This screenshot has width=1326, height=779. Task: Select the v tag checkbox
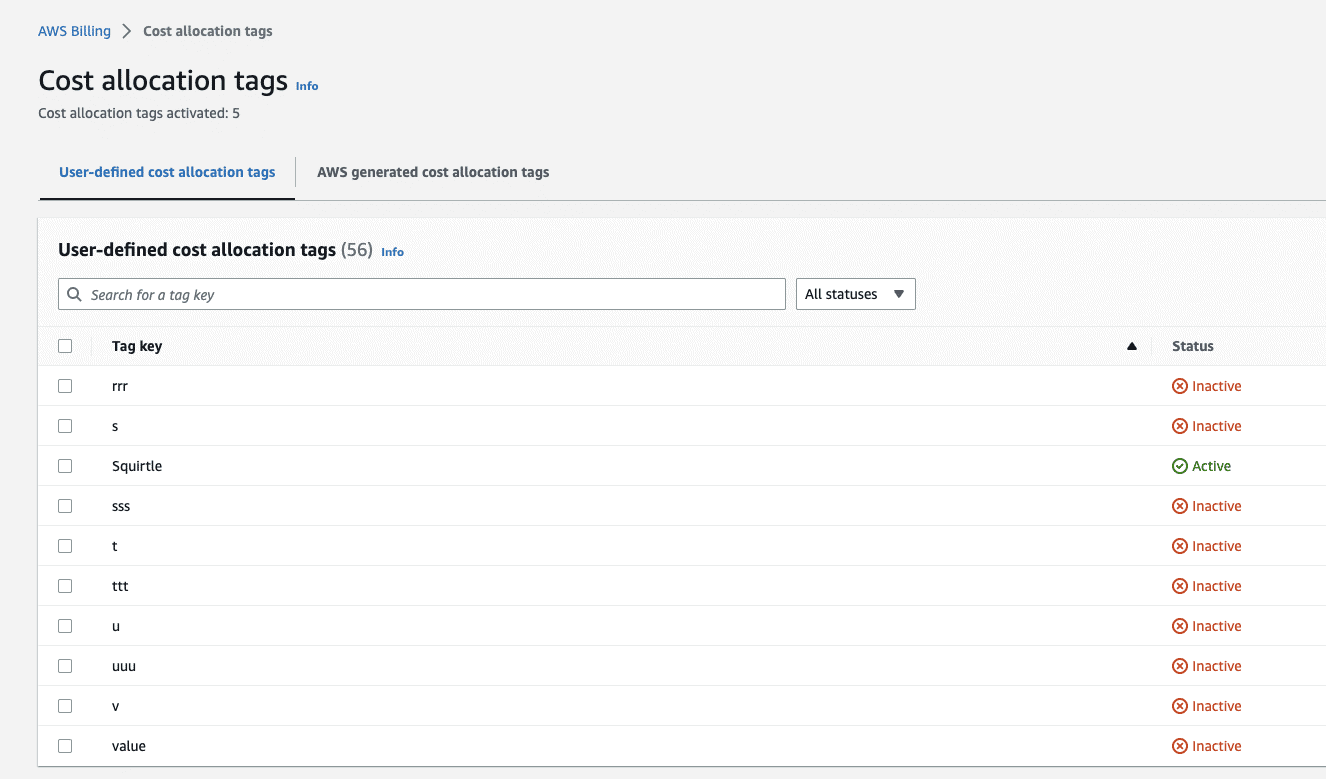(x=65, y=706)
